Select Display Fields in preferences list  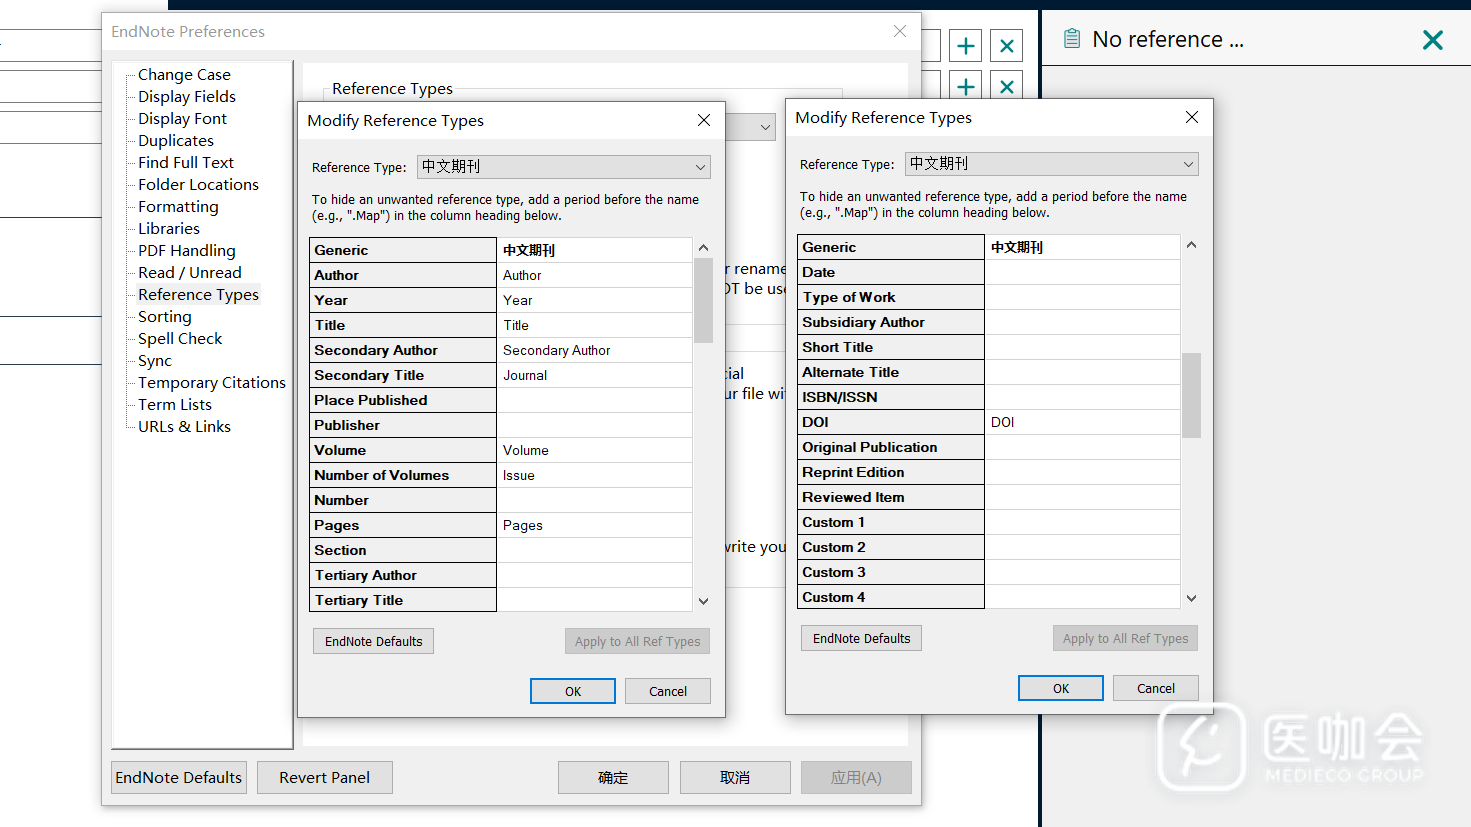coord(186,96)
